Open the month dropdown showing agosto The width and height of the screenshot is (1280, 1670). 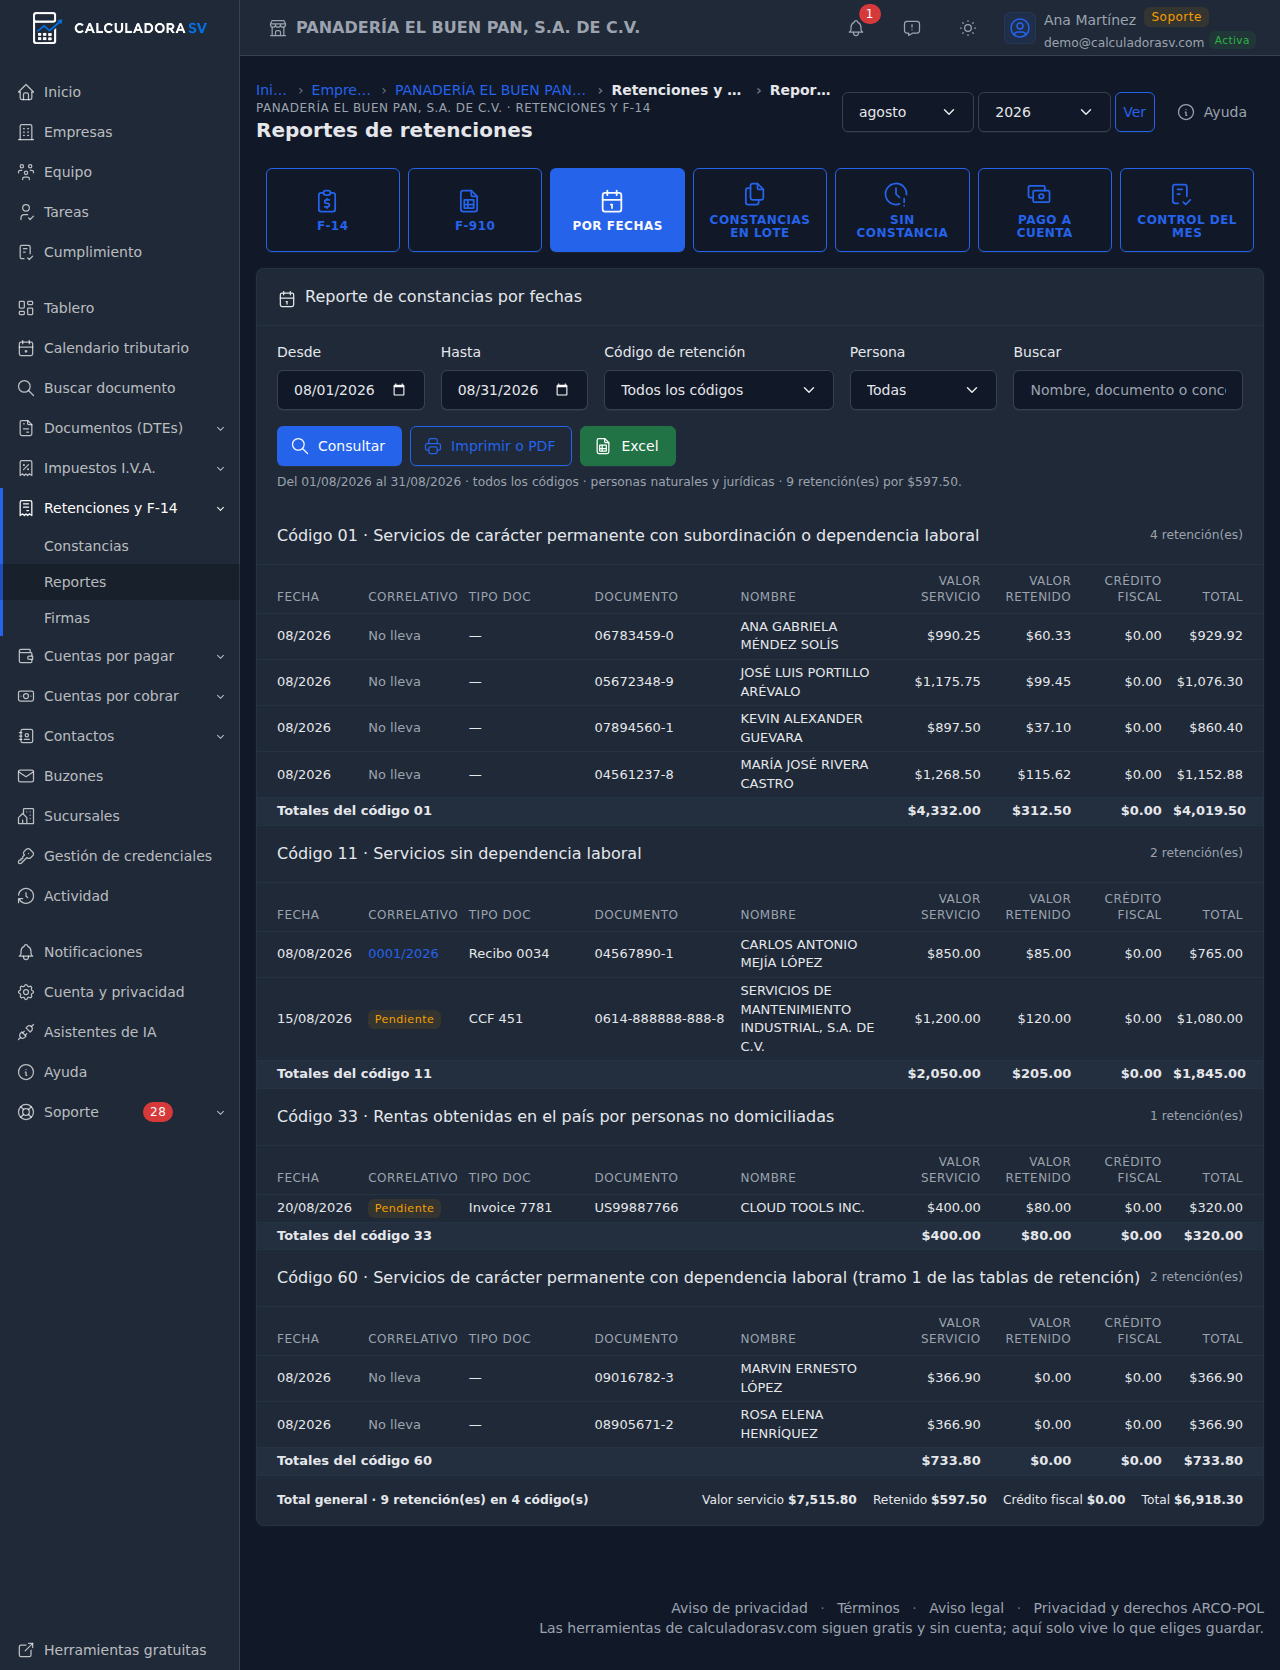908,112
